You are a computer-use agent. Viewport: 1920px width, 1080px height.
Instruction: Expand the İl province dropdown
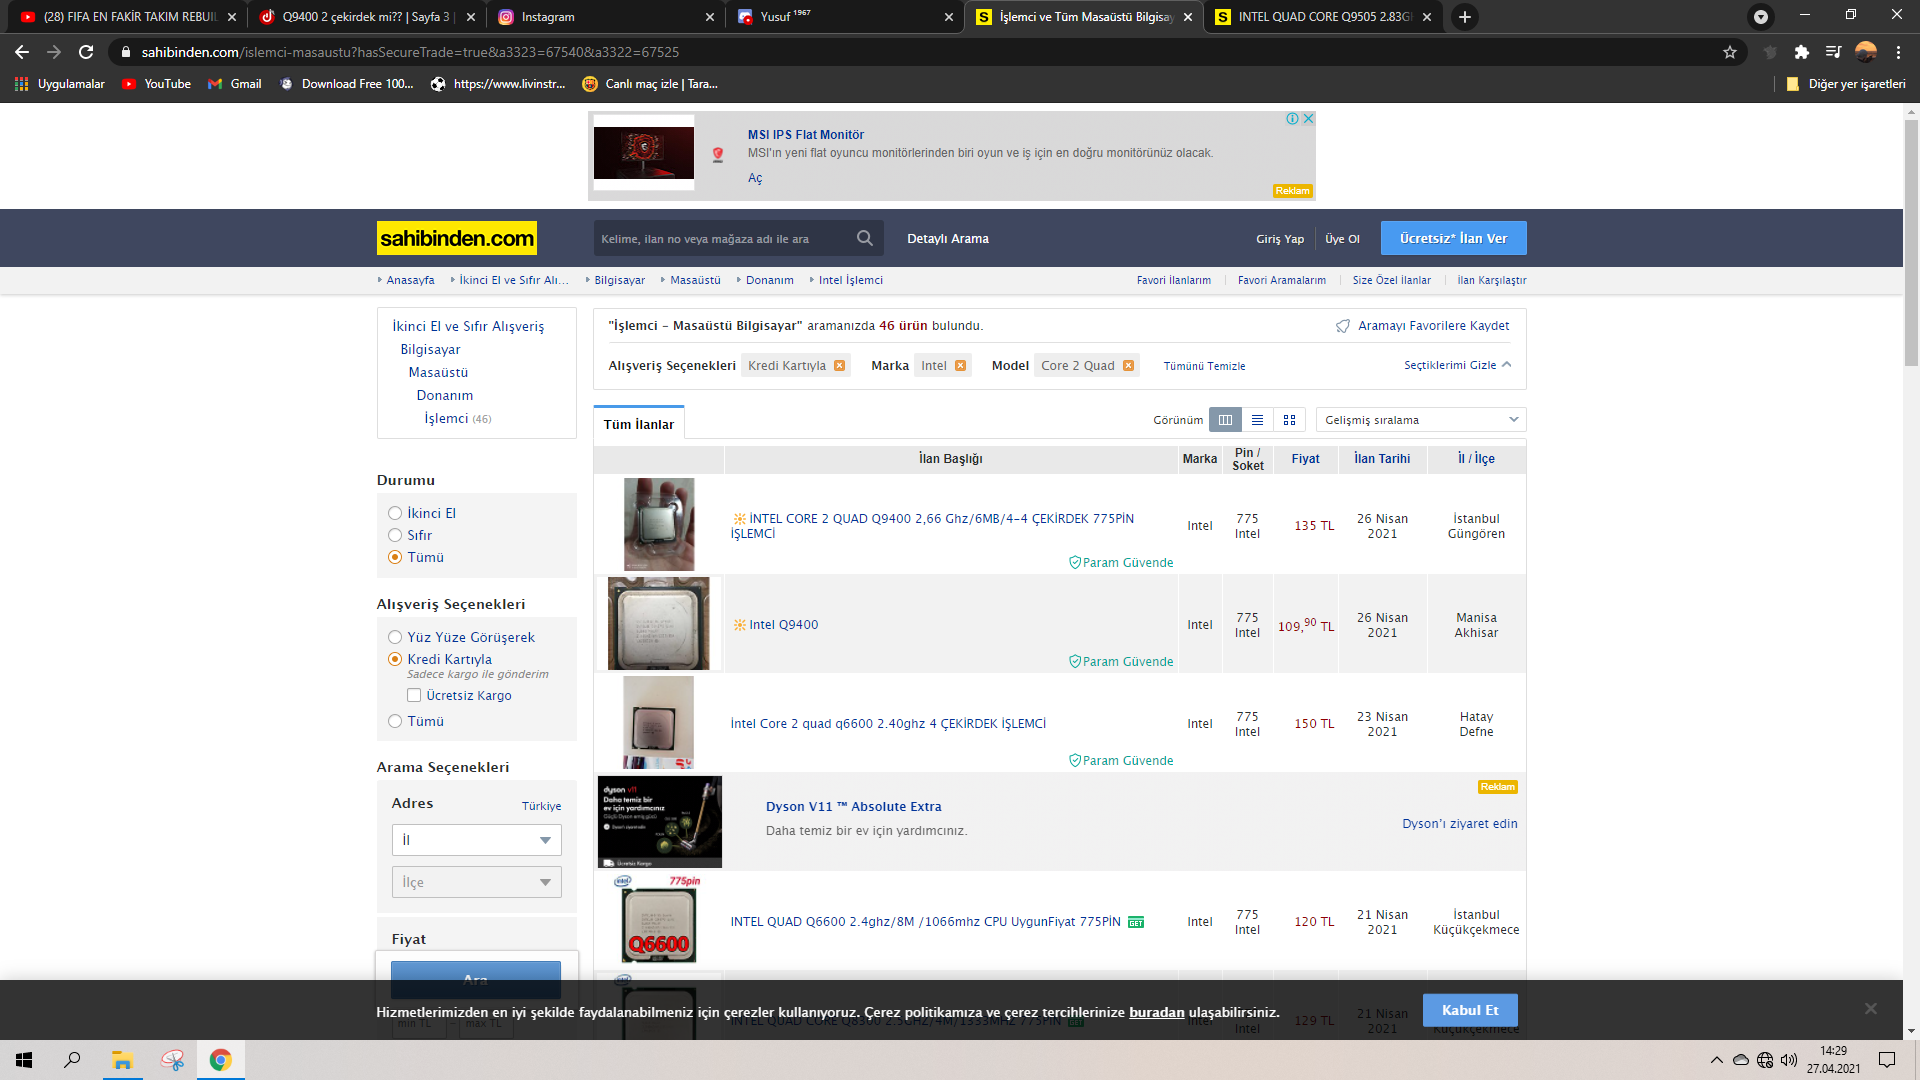[x=476, y=840]
